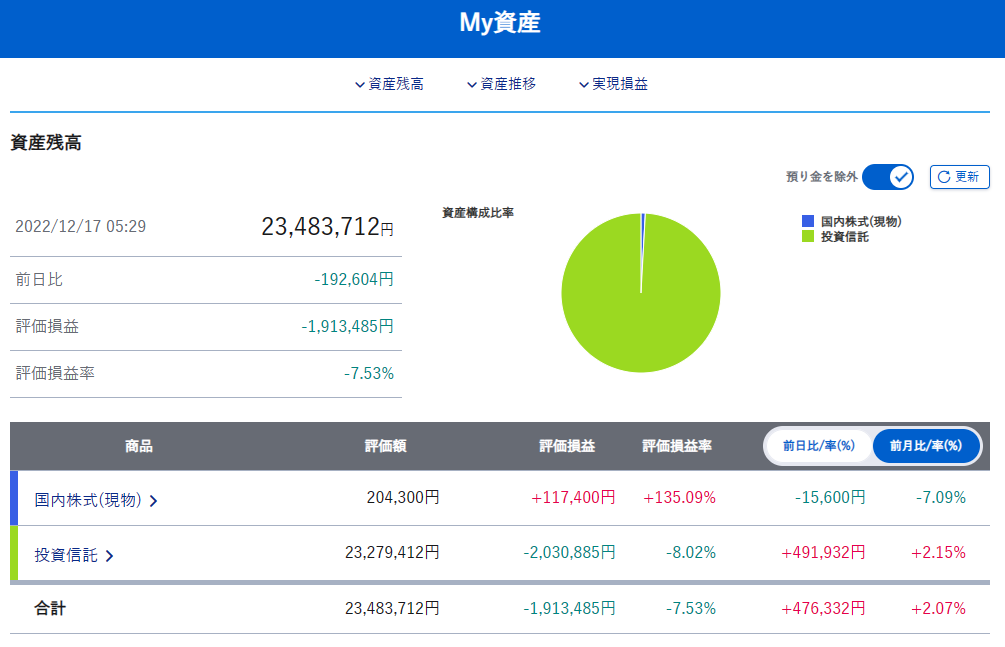Click down-chevron icon before 資産推移
Image resolution: width=1005 pixels, height=647 pixels.
[x=472, y=85]
